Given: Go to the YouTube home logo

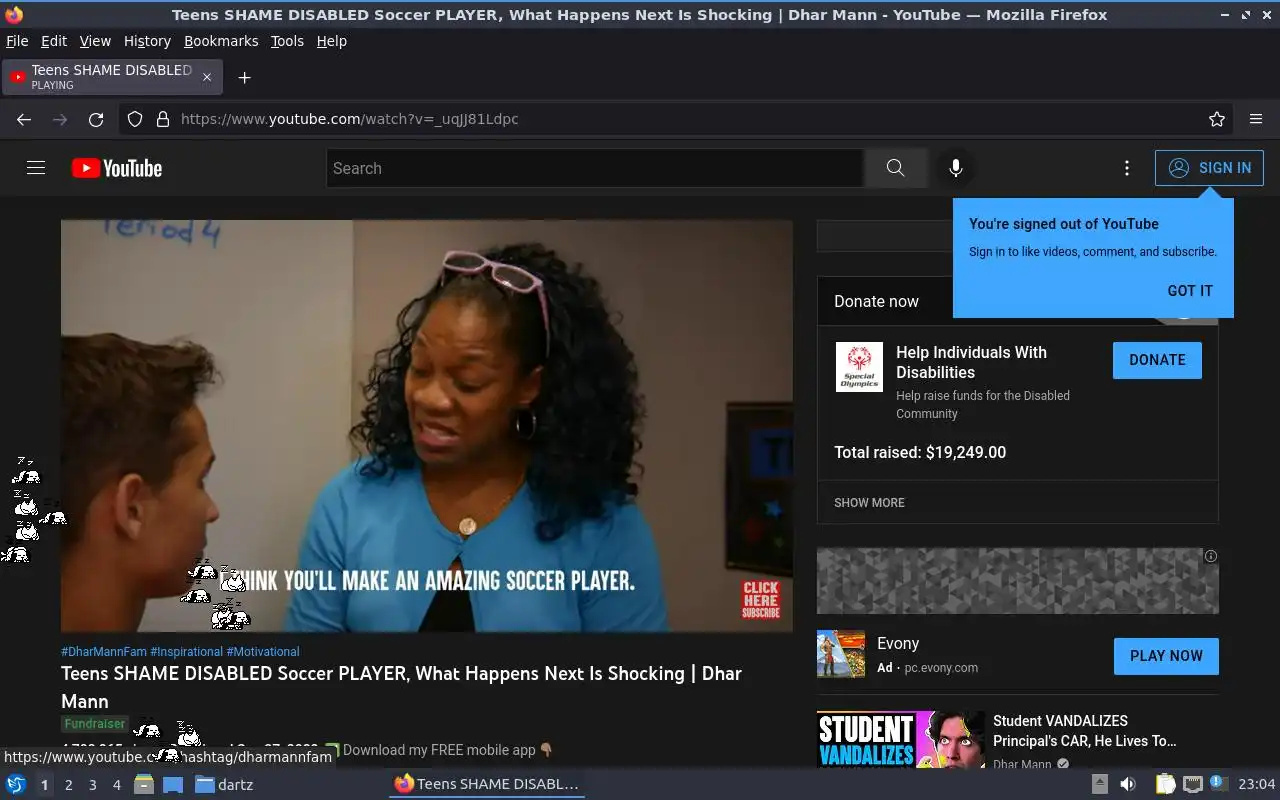Looking at the screenshot, I should coord(117,168).
